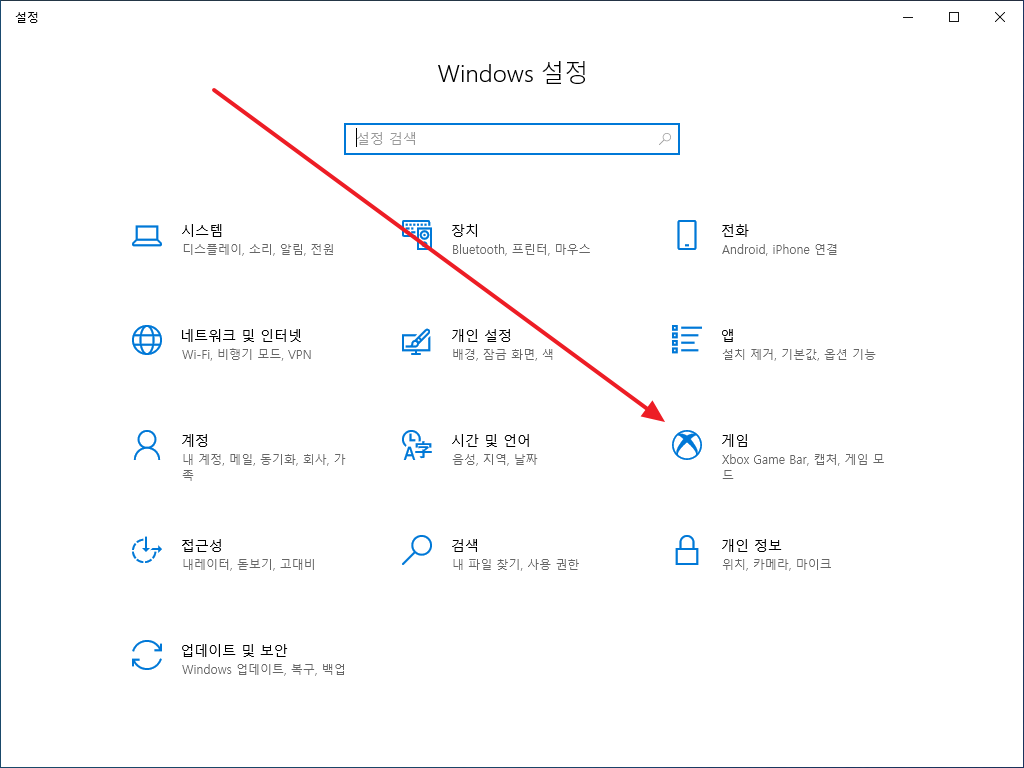This screenshot has height=768, width=1024.
Task: Click description 'Android, iPhone 연결'
Action: 780,249
